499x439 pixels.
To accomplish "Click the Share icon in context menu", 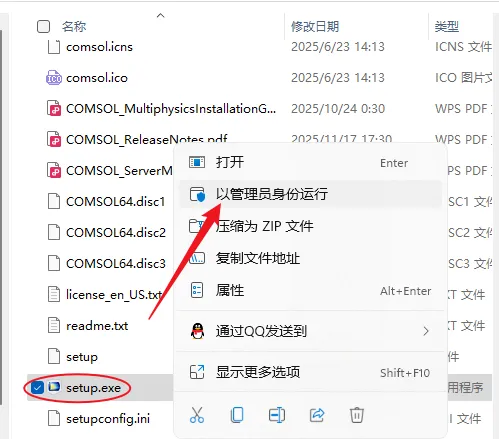I will (317, 415).
